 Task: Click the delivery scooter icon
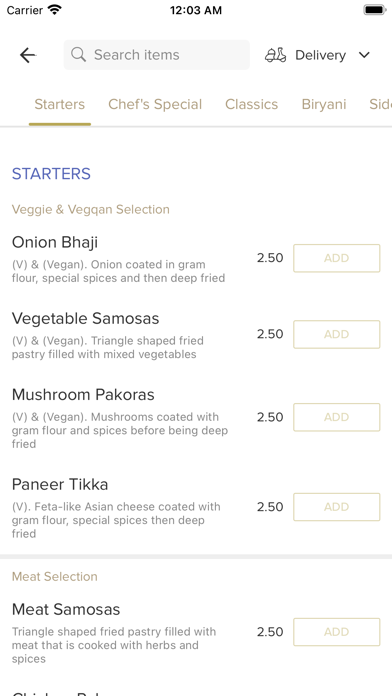click(x=276, y=55)
